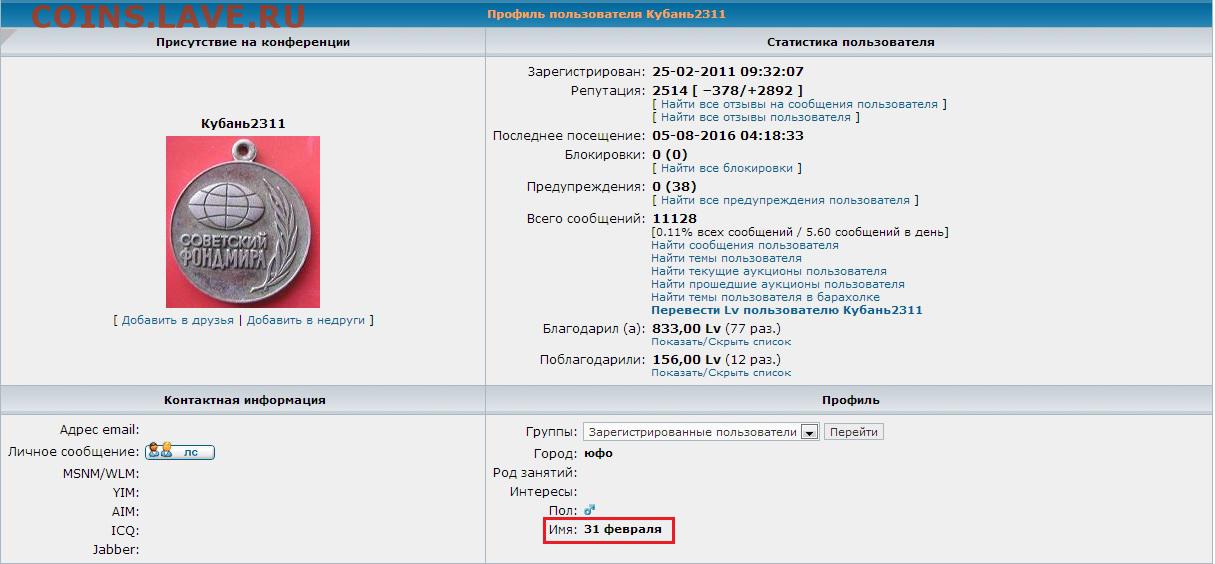Image resolution: width=1215 pixels, height=564 pixels.
Task: Click the messages-per-day statistics line
Action: 800,232
